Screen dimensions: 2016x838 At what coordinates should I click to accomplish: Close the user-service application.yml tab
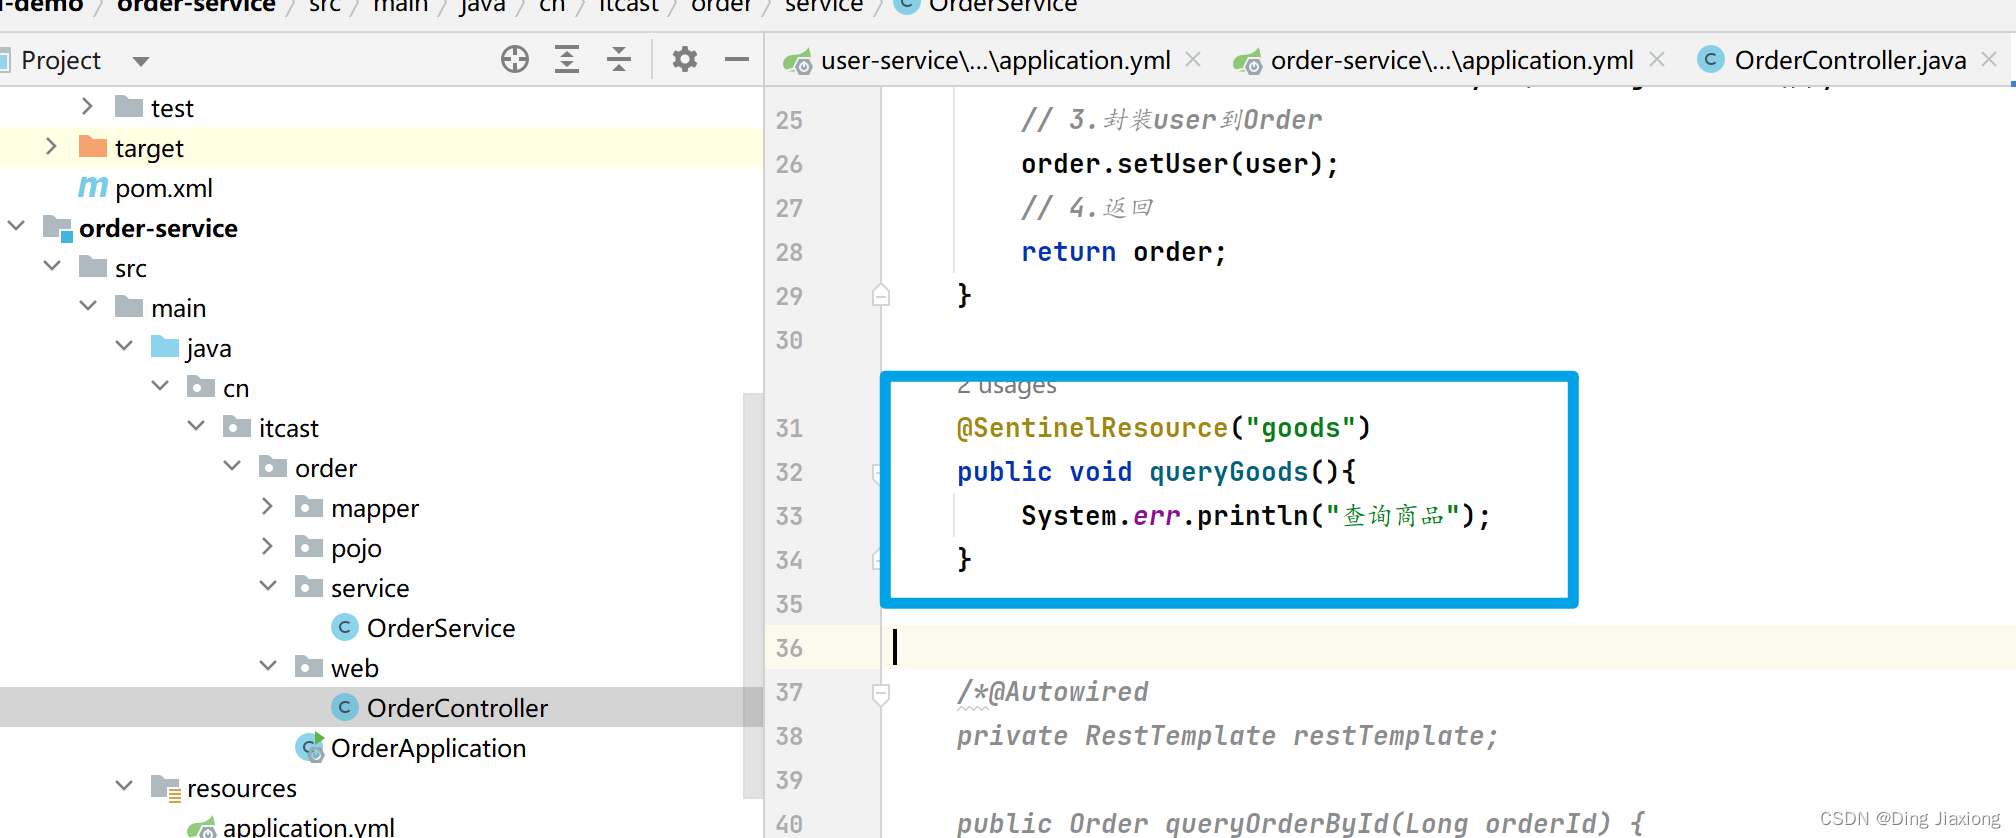1193,60
